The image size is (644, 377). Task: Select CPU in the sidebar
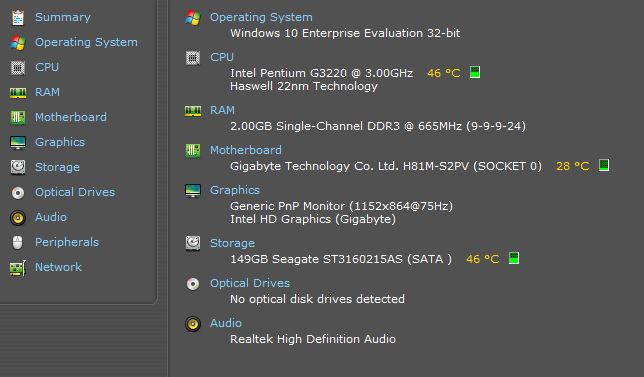[47, 67]
